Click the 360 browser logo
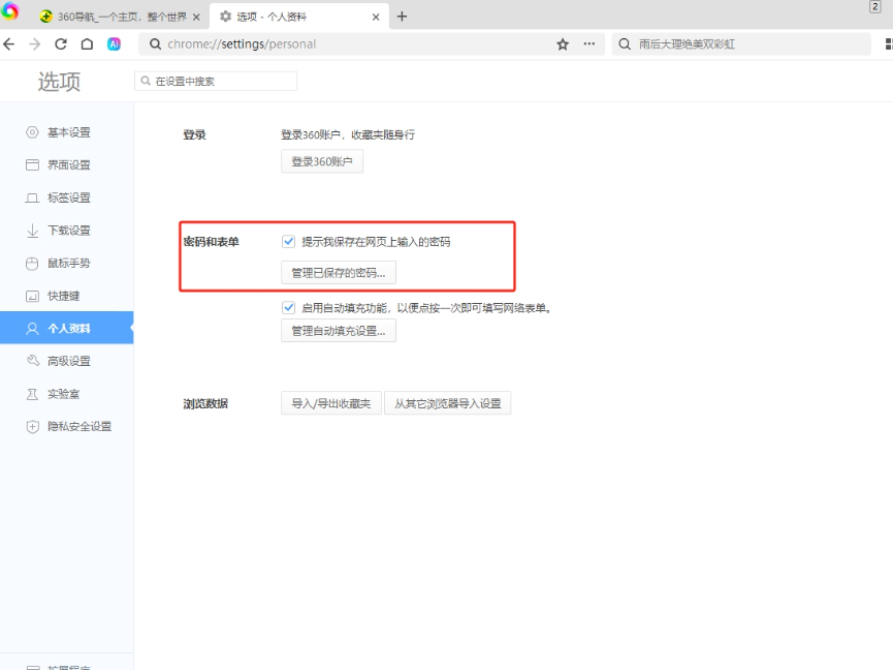Viewport: 893px width, 670px height. point(10,11)
